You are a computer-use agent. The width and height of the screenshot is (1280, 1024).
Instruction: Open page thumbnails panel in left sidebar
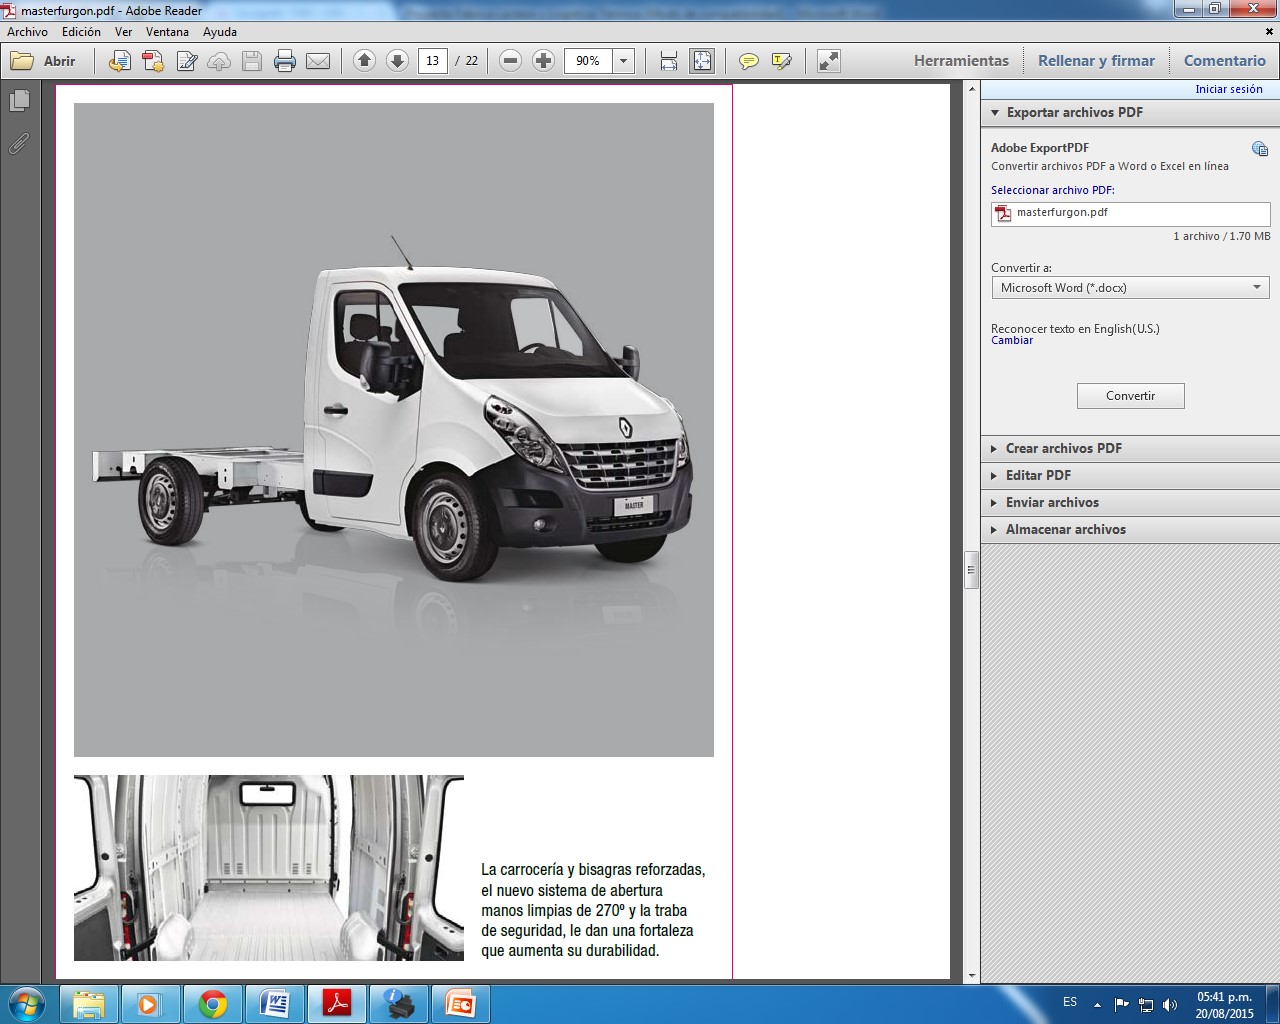point(19,101)
